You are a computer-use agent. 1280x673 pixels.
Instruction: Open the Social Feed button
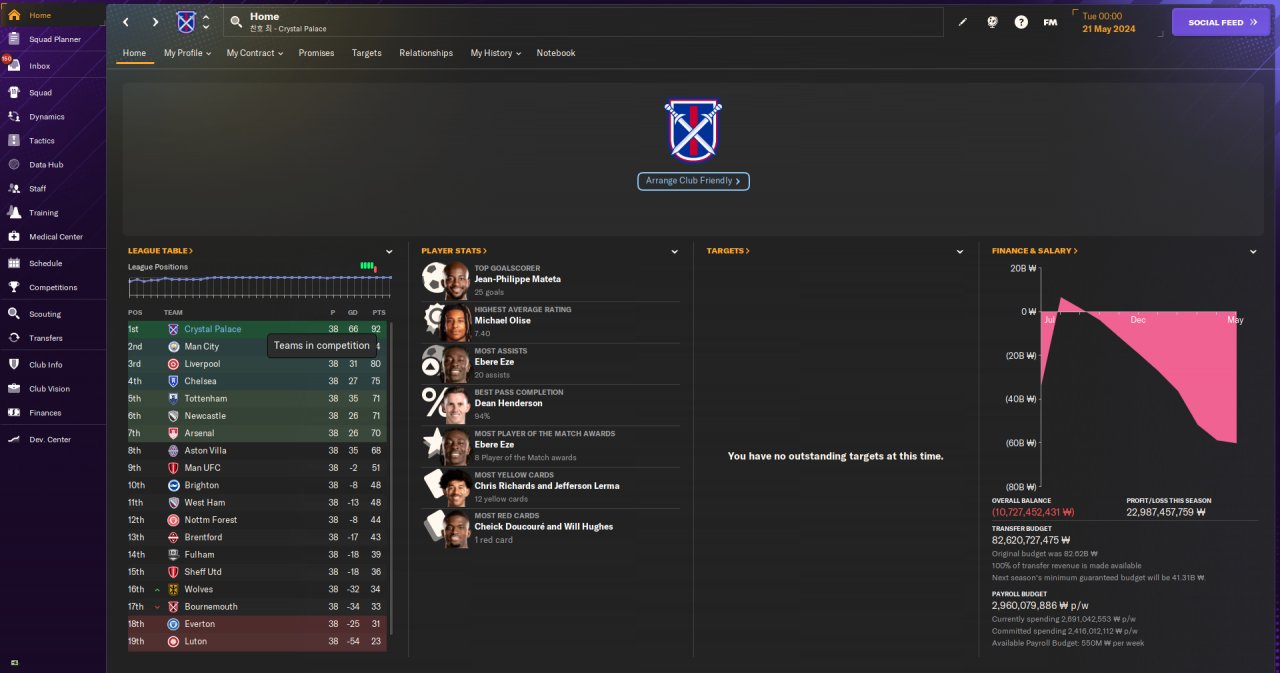[1221, 22]
